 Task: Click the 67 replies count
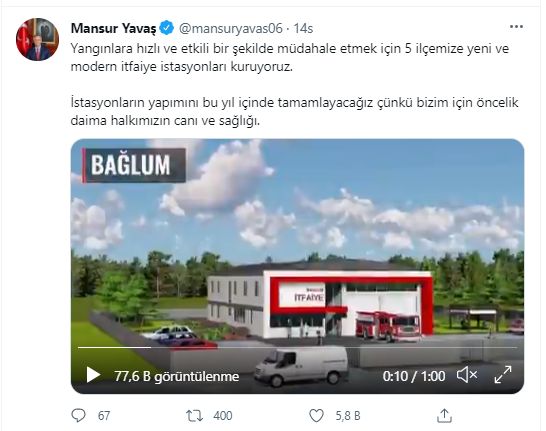pos(104,416)
